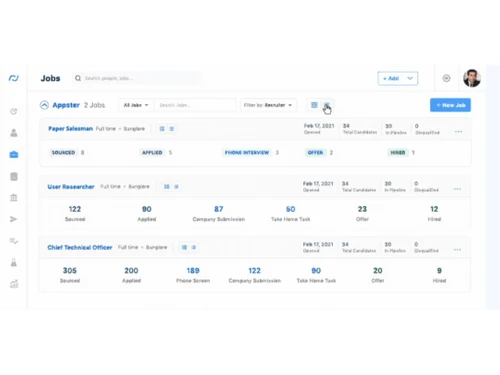The width and height of the screenshot is (500, 375).
Task: Focus the Search Jobs field
Action: 195,105
